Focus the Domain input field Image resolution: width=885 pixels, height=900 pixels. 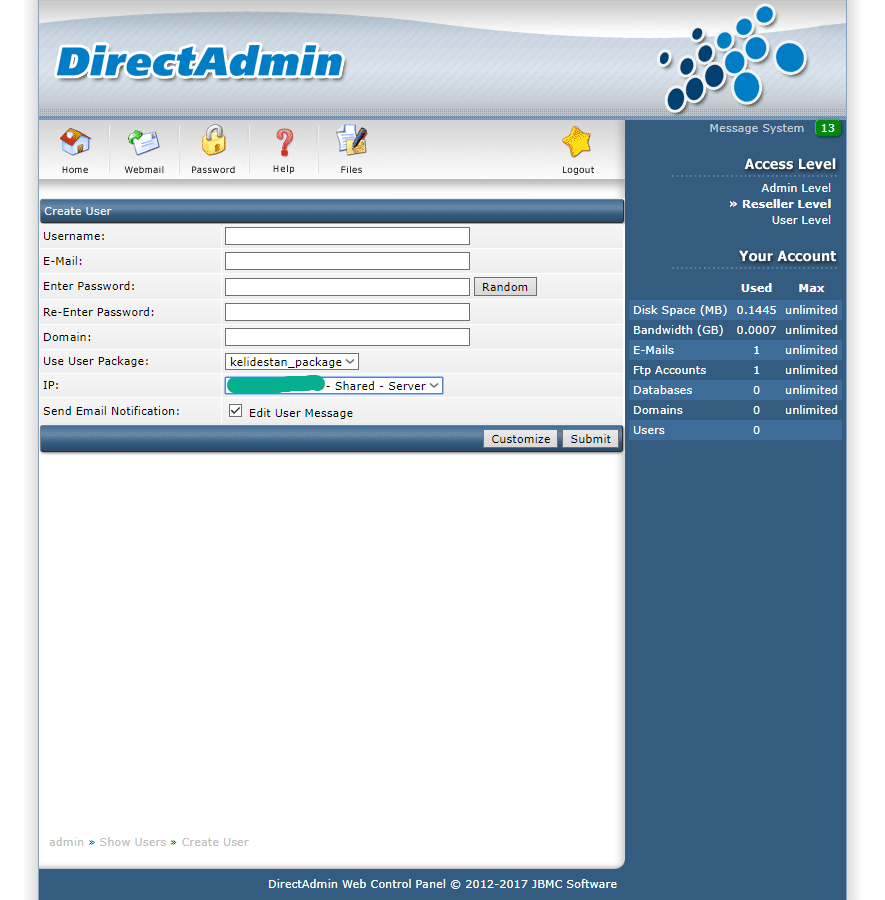click(x=347, y=337)
